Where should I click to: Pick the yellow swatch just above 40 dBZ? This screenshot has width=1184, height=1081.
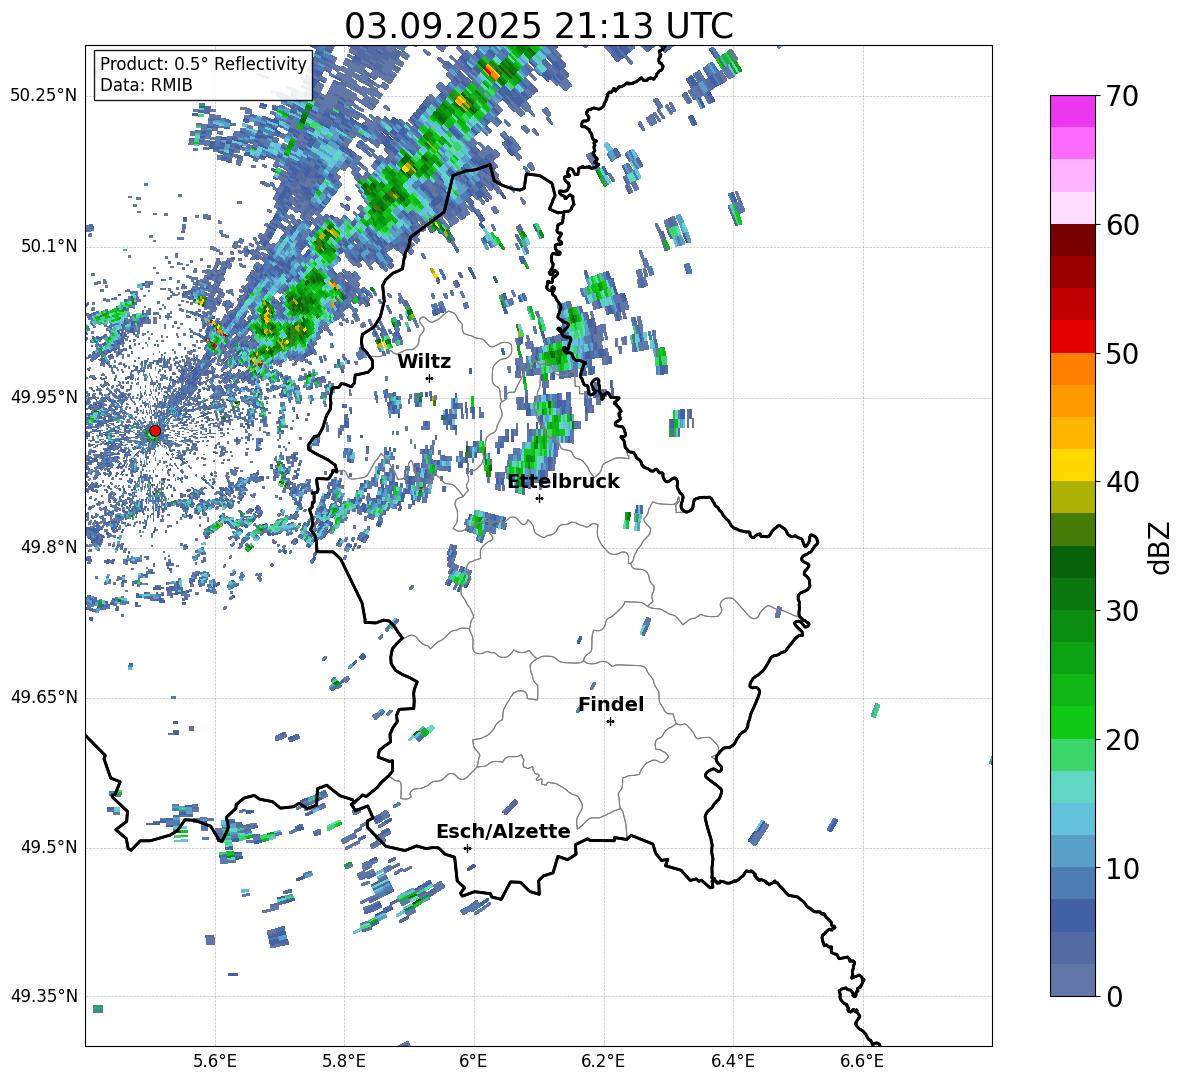tap(1072, 466)
